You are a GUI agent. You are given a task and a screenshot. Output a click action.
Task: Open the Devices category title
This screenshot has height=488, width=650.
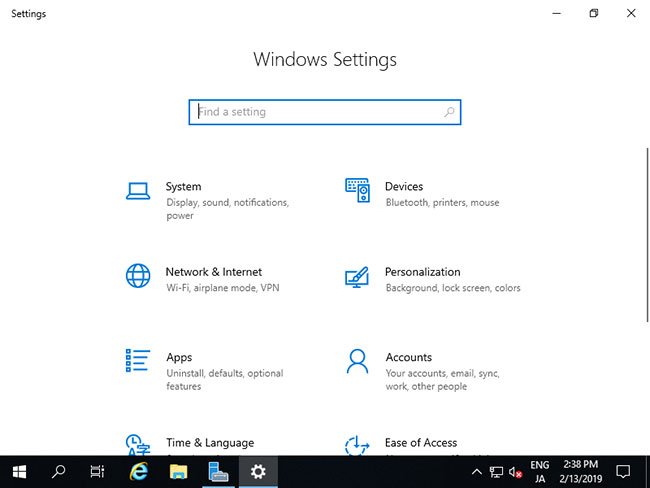click(x=404, y=187)
